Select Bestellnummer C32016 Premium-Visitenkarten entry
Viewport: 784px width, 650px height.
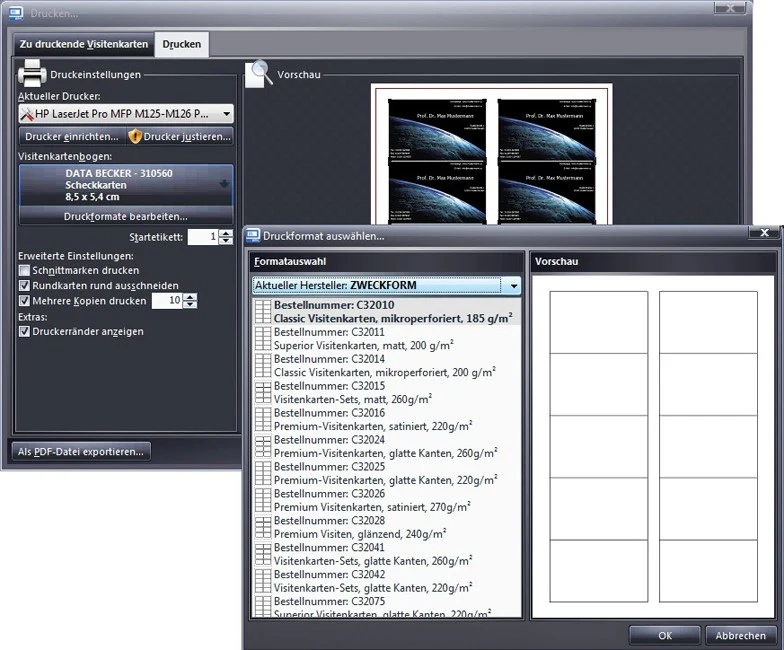coord(388,420)
